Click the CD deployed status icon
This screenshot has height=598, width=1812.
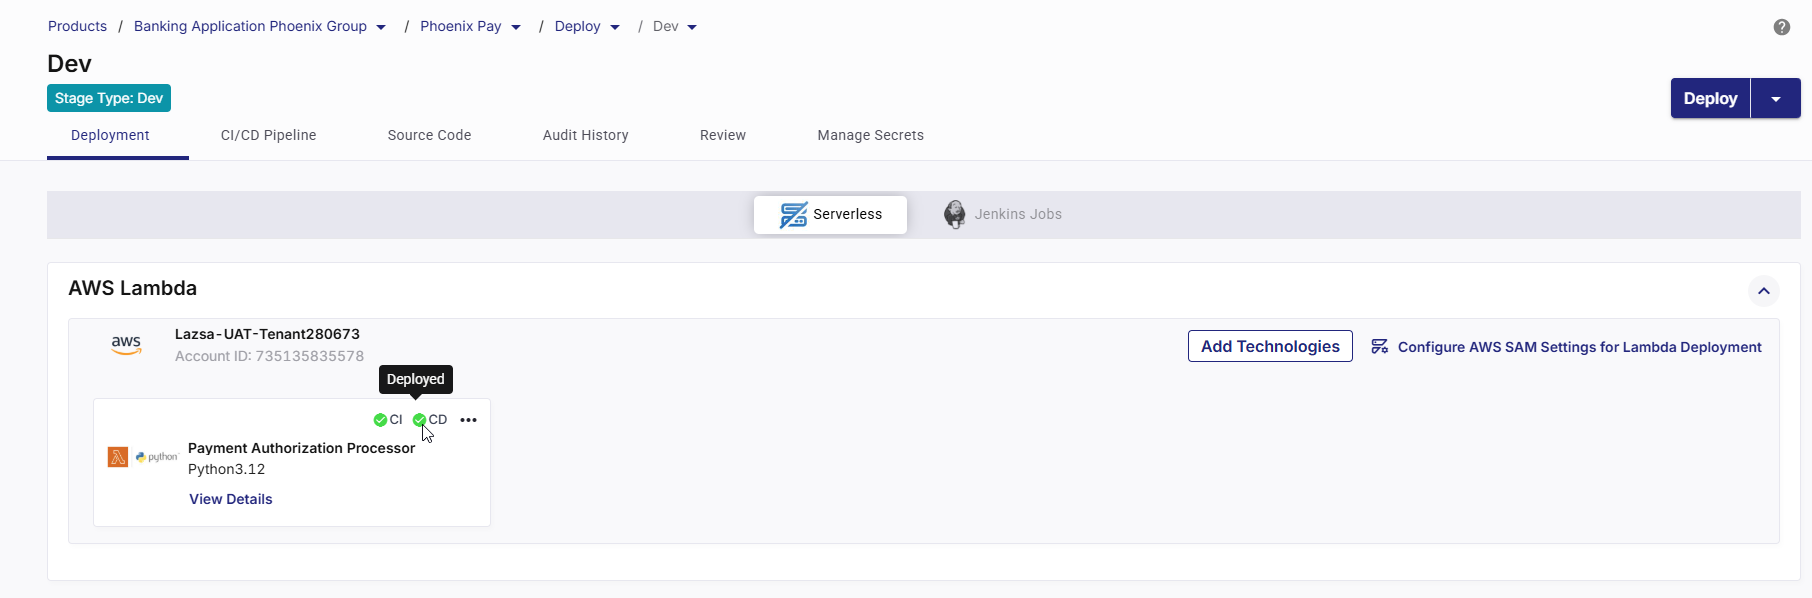419,420
